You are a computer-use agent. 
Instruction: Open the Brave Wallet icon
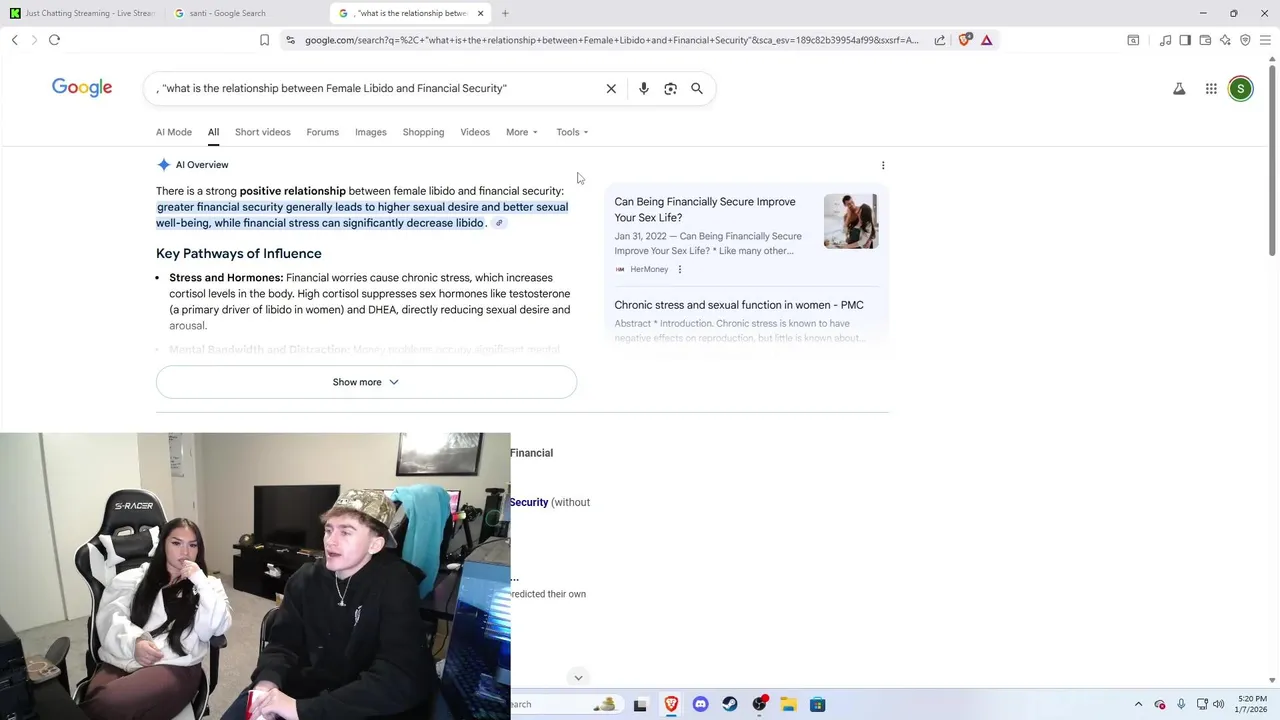click(x=1205, y=40)
